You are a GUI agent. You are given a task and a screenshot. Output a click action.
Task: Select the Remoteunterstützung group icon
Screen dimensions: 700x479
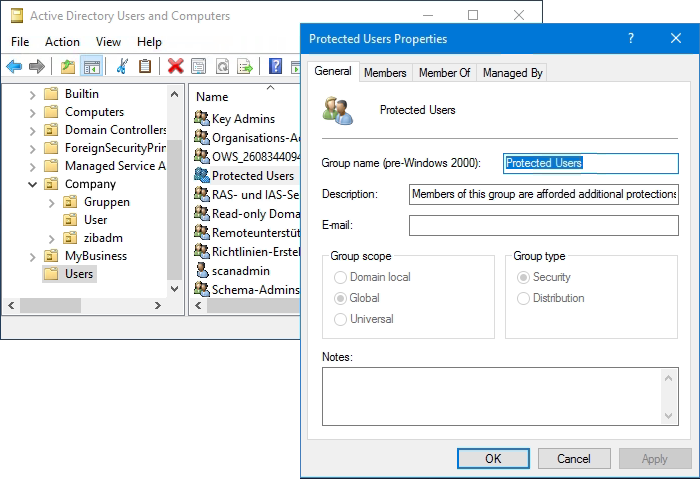[202, 232]
